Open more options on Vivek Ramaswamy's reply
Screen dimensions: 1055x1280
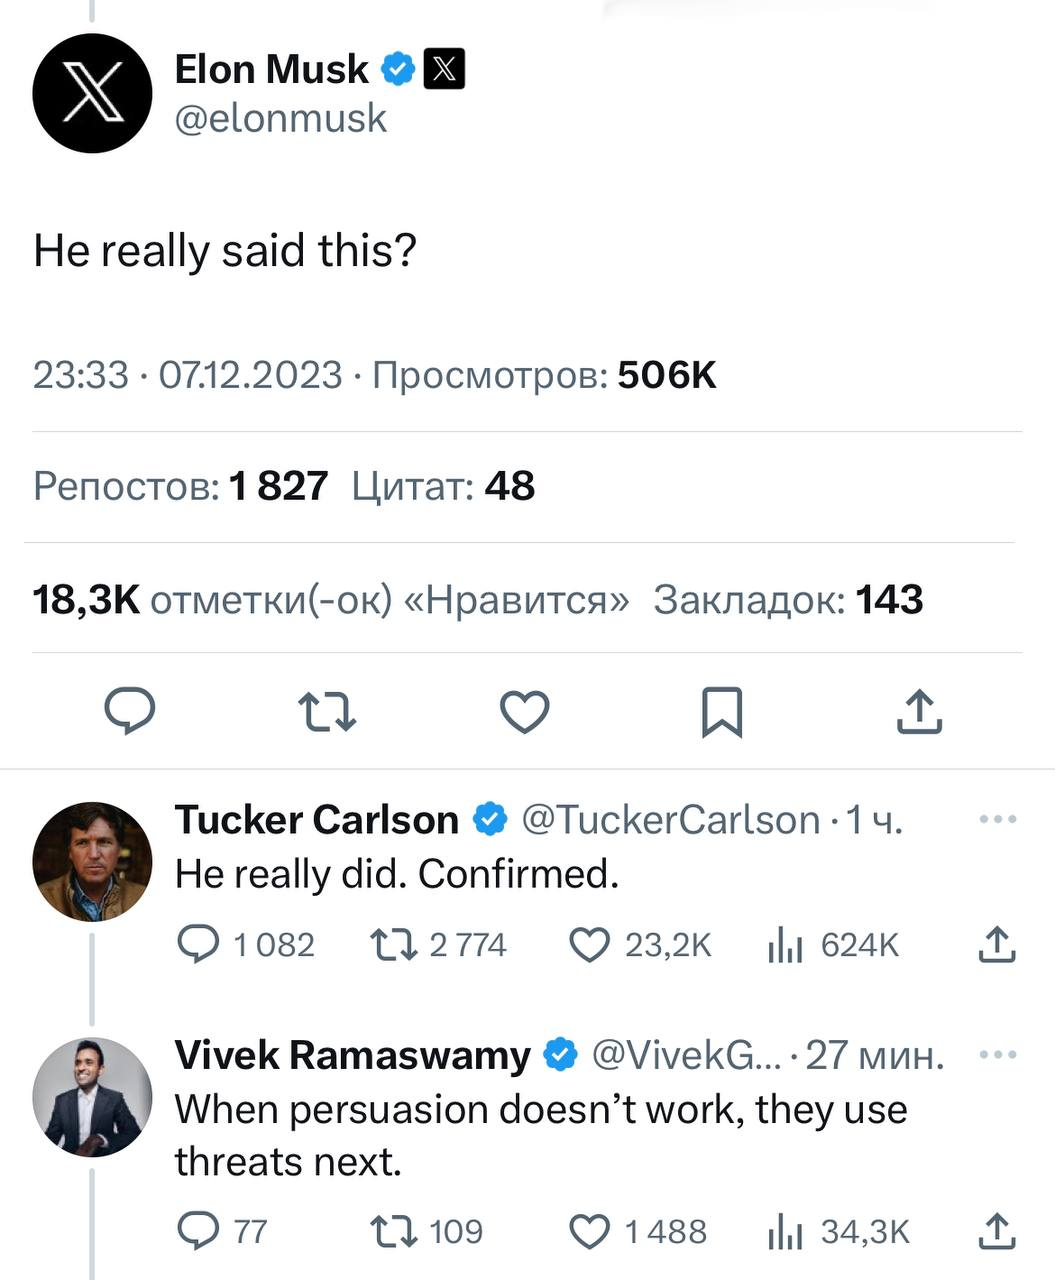997,1055
